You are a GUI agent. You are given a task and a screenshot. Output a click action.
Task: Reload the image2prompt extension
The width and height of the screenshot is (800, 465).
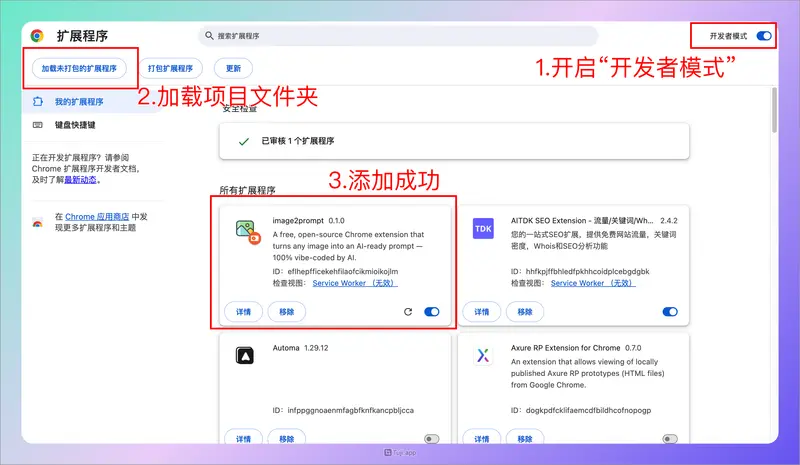point(408,312)
